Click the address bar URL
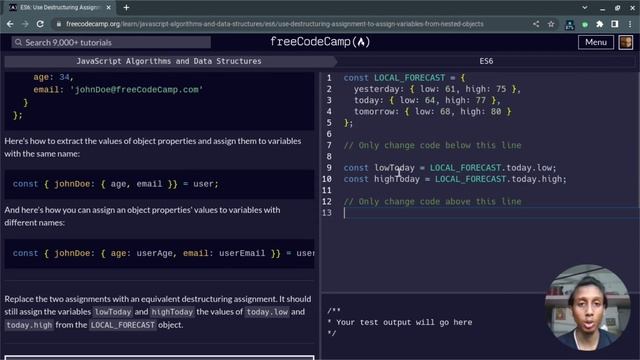Viewport: 640px width, 360px height. 274,24
